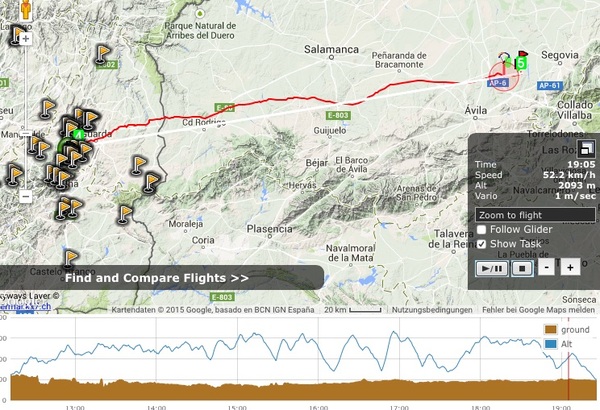This screenshot has height=410, width=600.
Task: Zoom in using the map plus button
Action: 26,39
